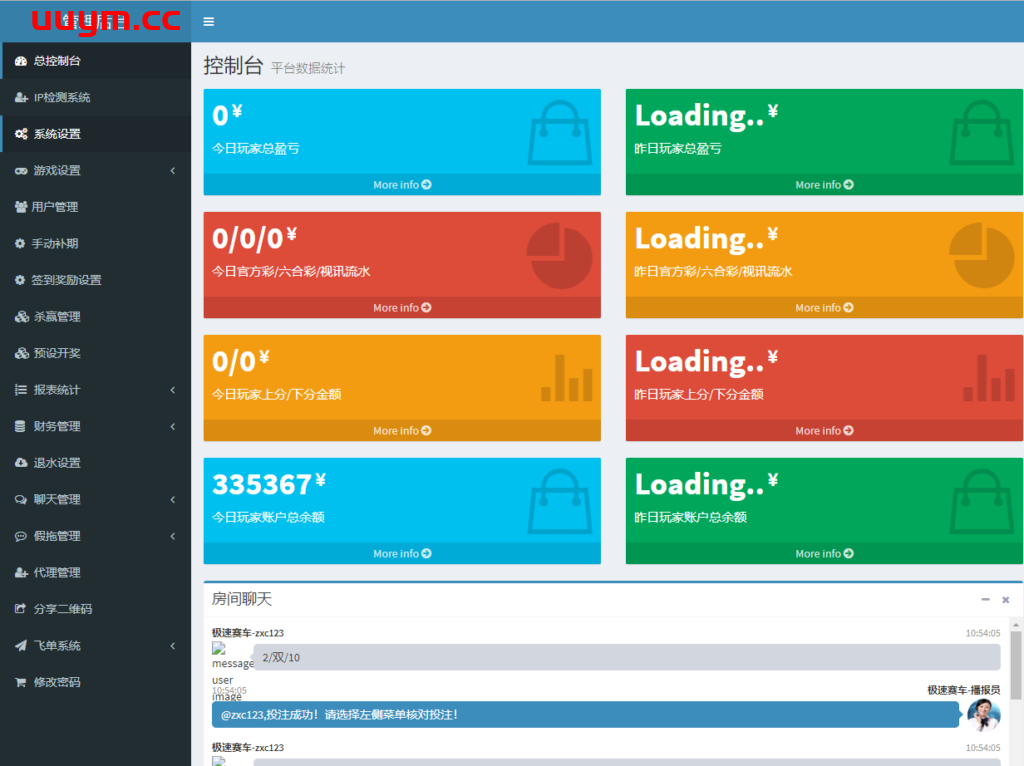Open the IP检测系统 menu item
Viewport: 1024px width, 766px height.
[62, 98]
